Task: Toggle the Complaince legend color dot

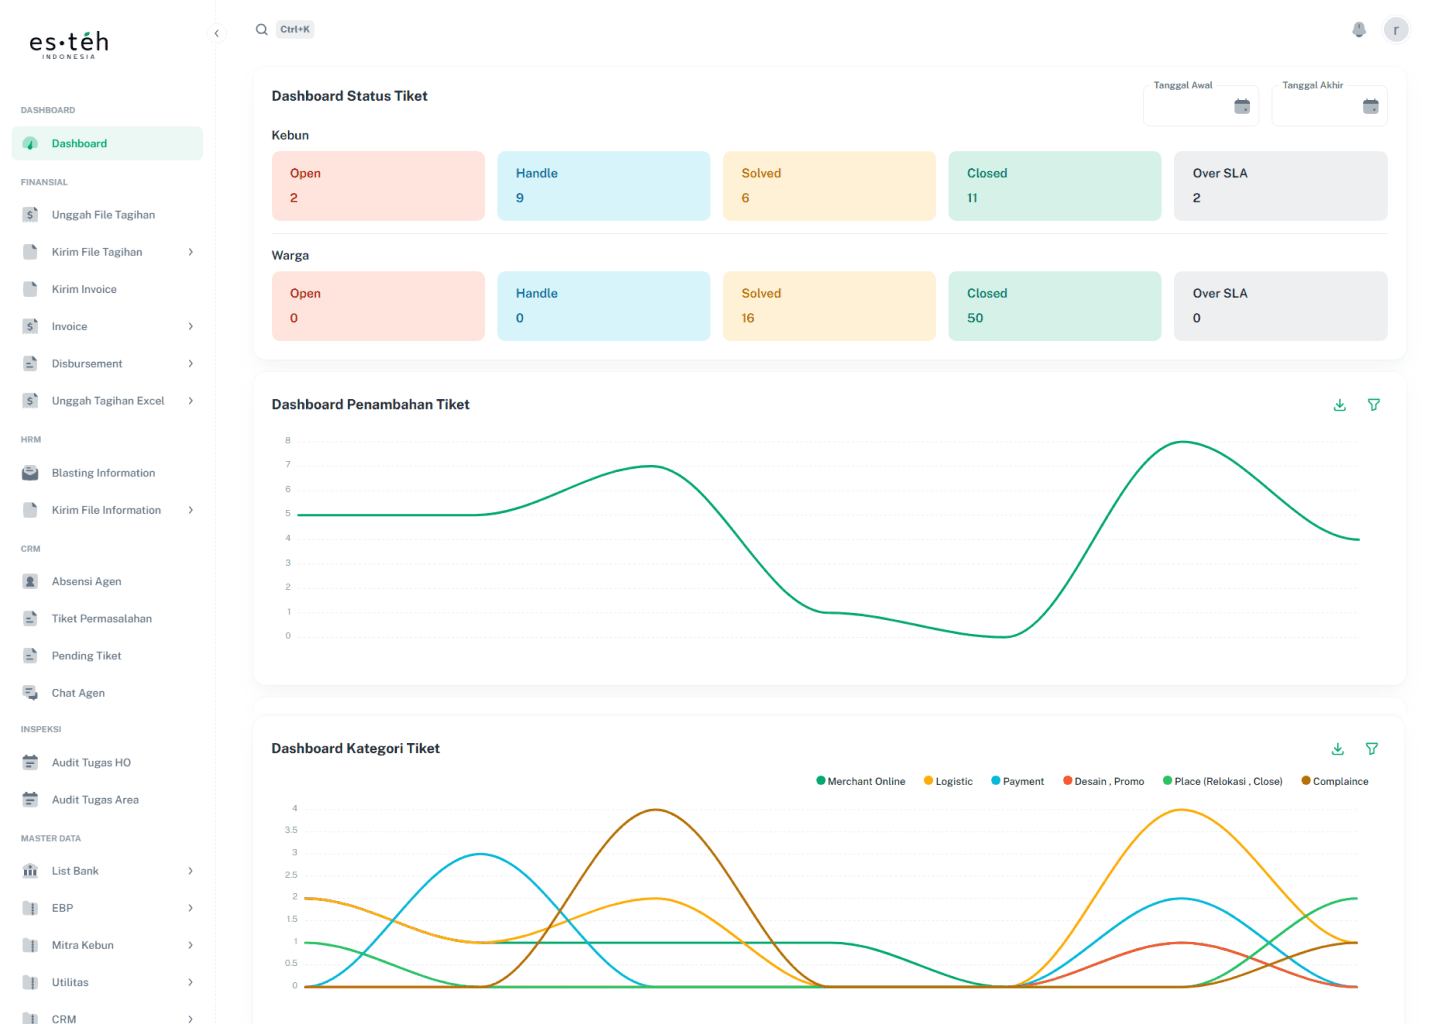Action: [1306, 781]
